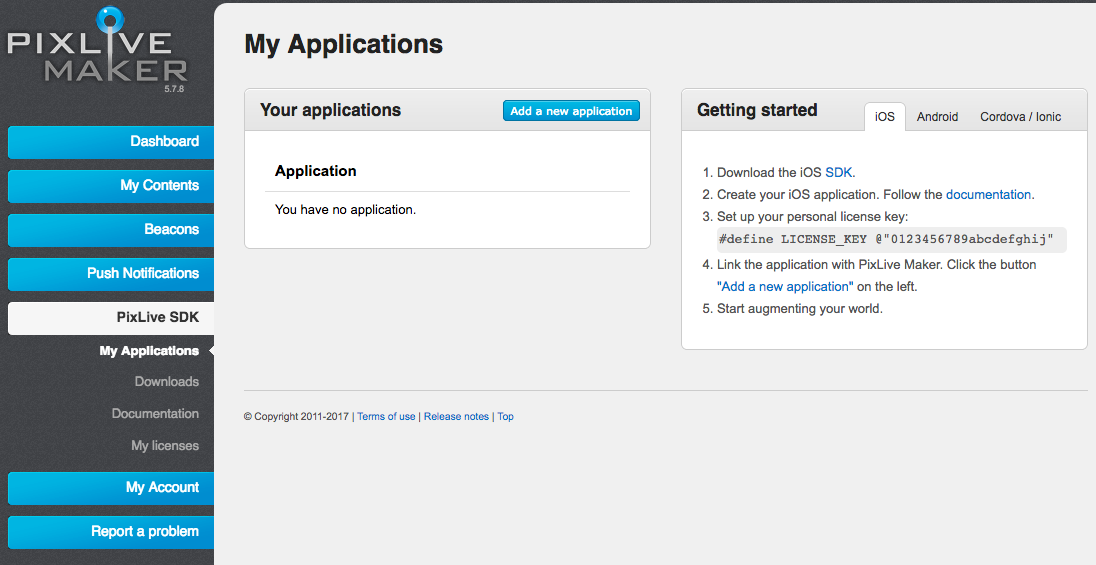Switch to the Android tab

[937, 117]
